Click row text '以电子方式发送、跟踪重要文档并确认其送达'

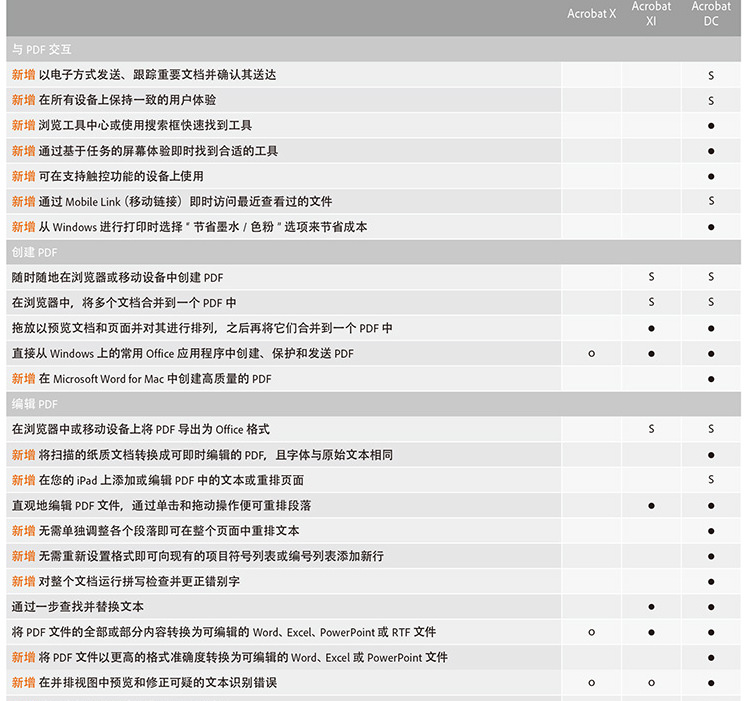(157, 75)
